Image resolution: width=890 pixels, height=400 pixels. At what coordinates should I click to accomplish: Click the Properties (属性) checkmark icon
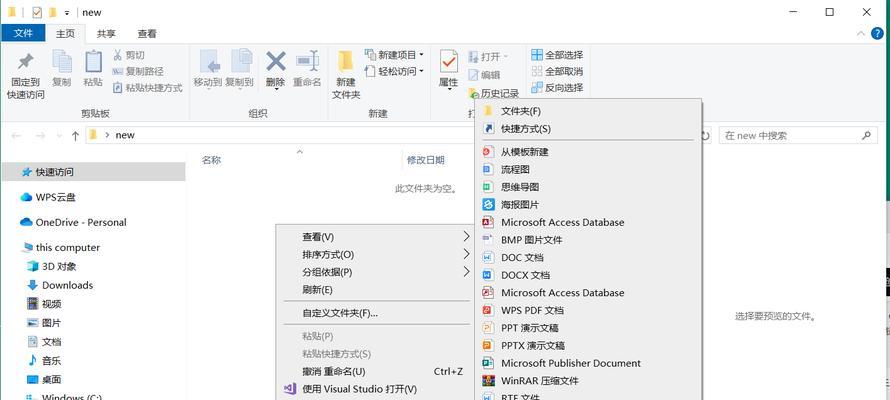[448, 61]
